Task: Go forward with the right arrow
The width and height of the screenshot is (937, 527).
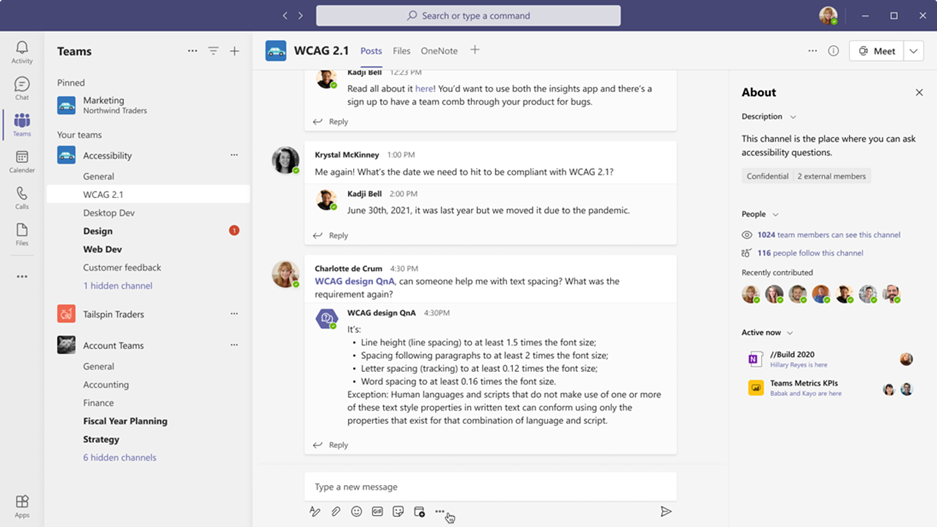Action: click(301, 16)
